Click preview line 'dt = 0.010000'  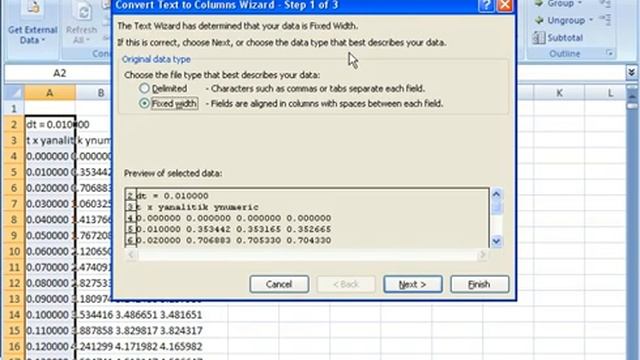172,196
